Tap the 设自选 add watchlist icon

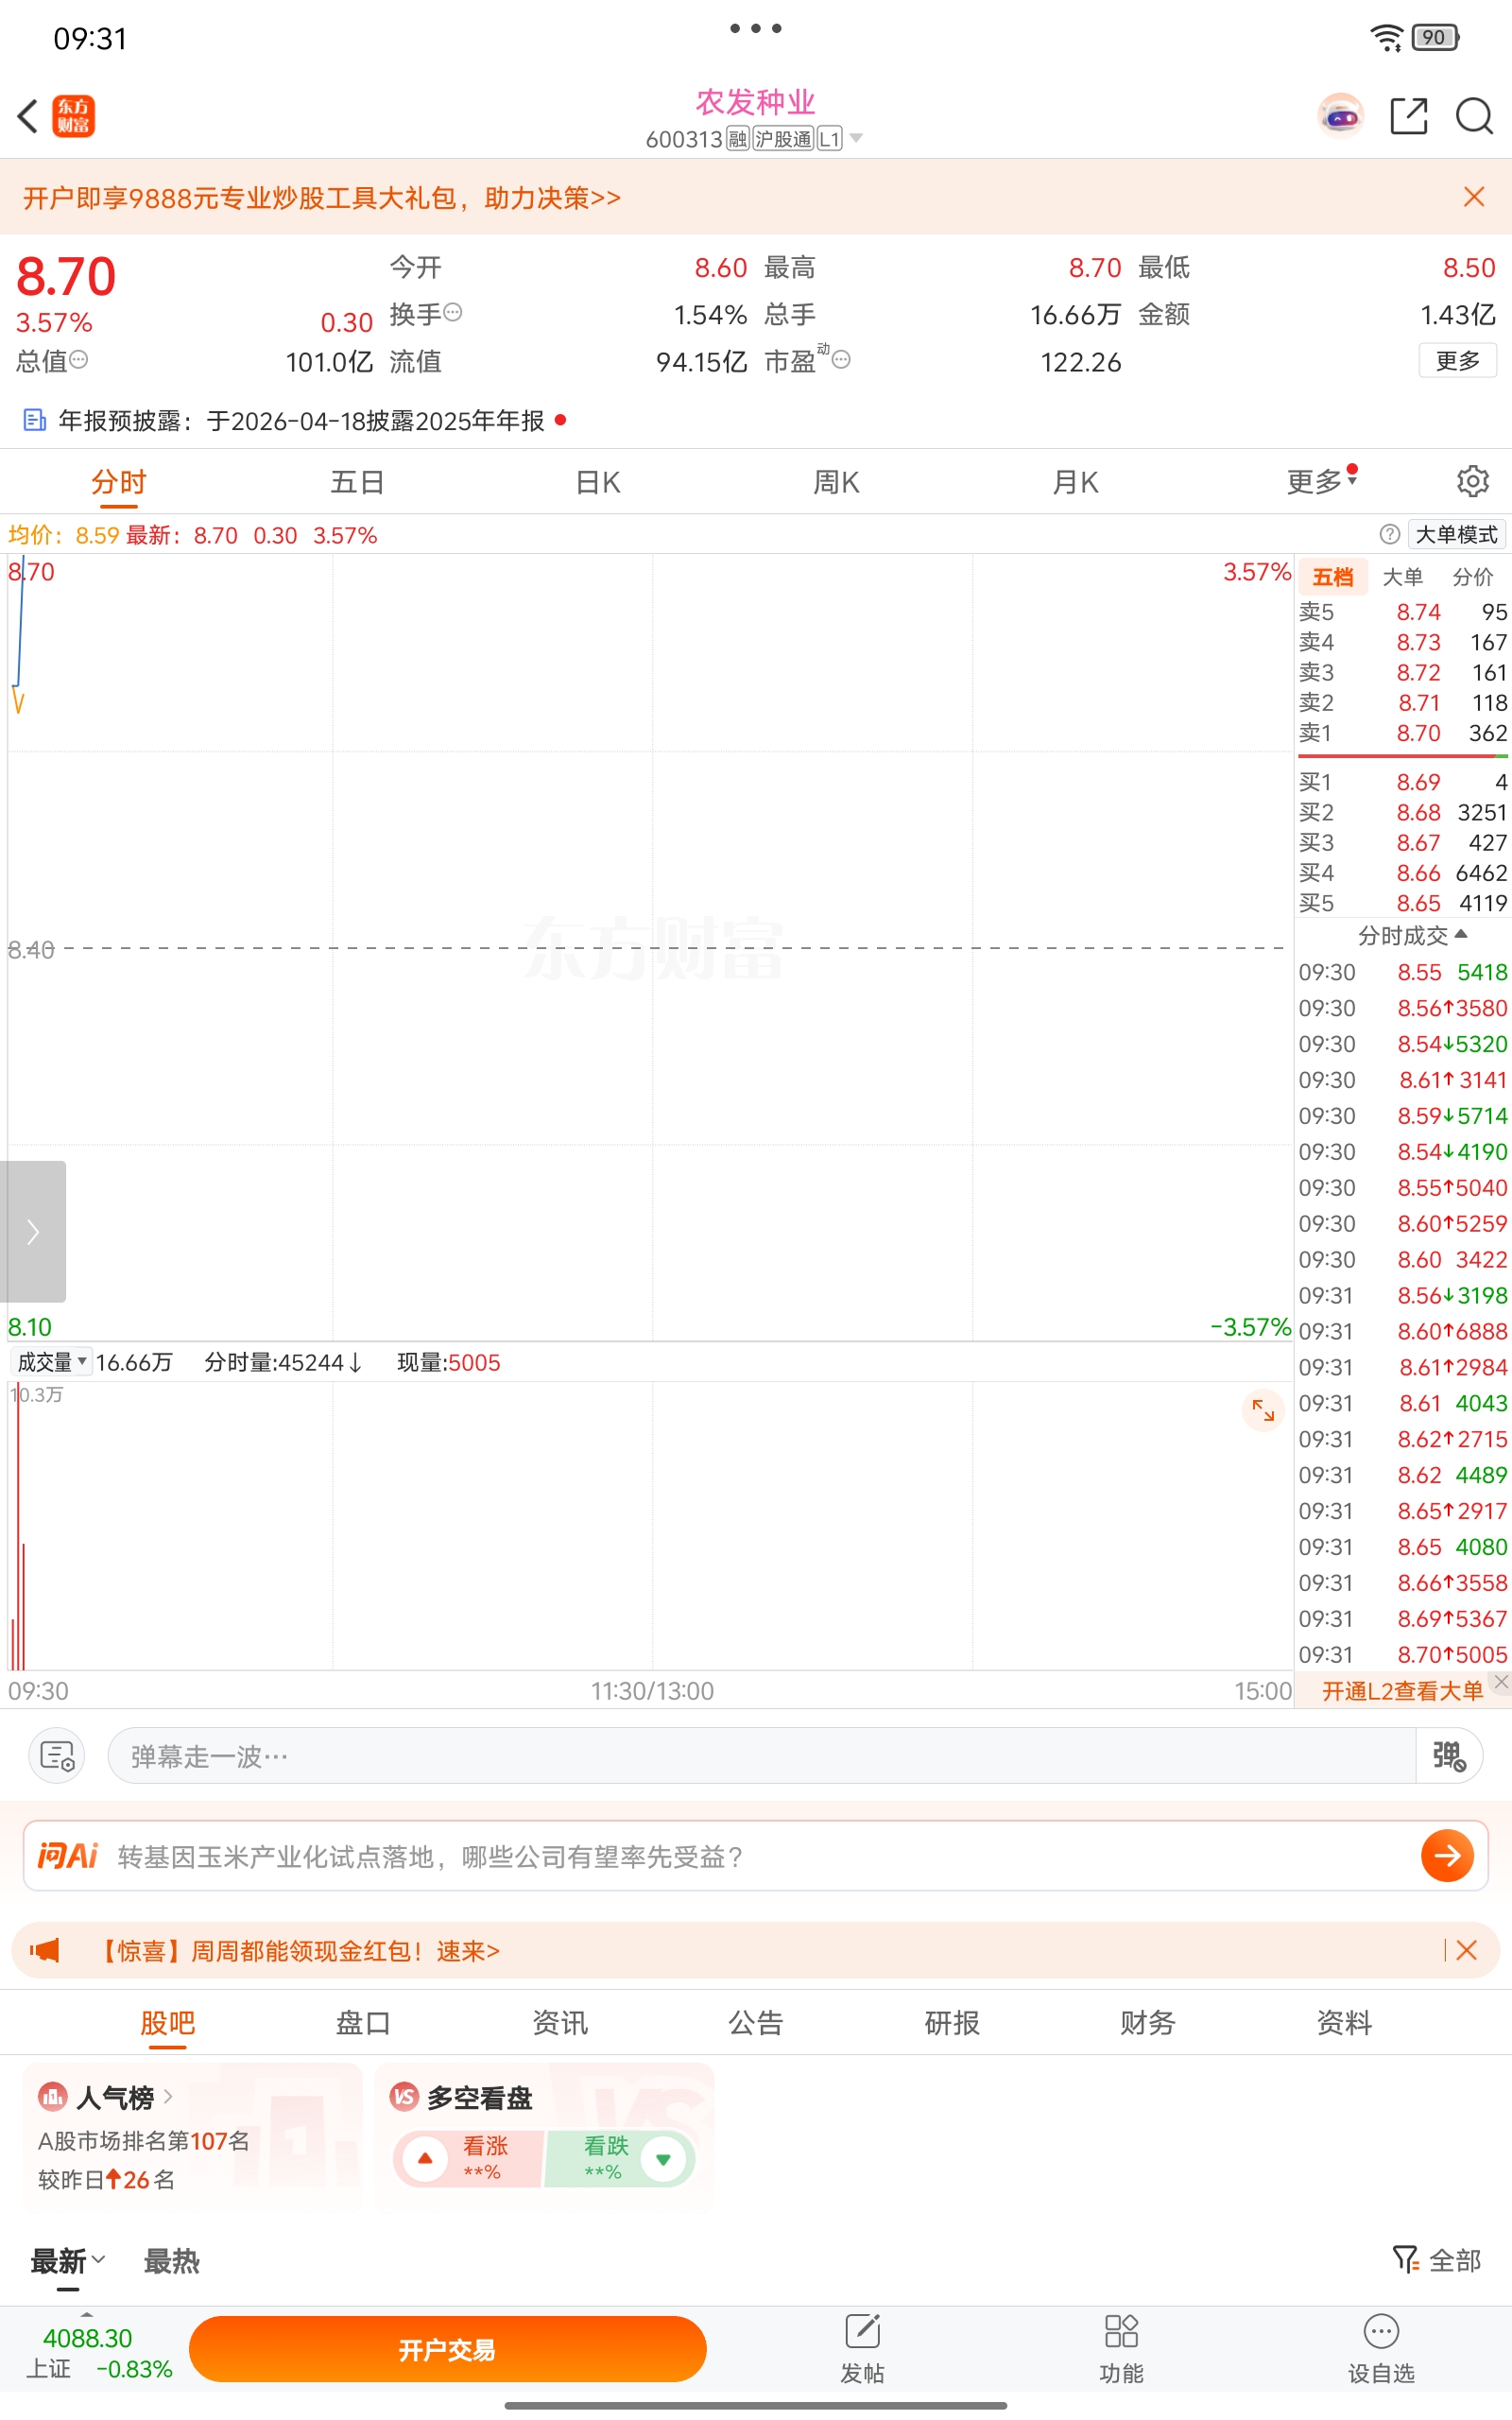point(1381,2348)
